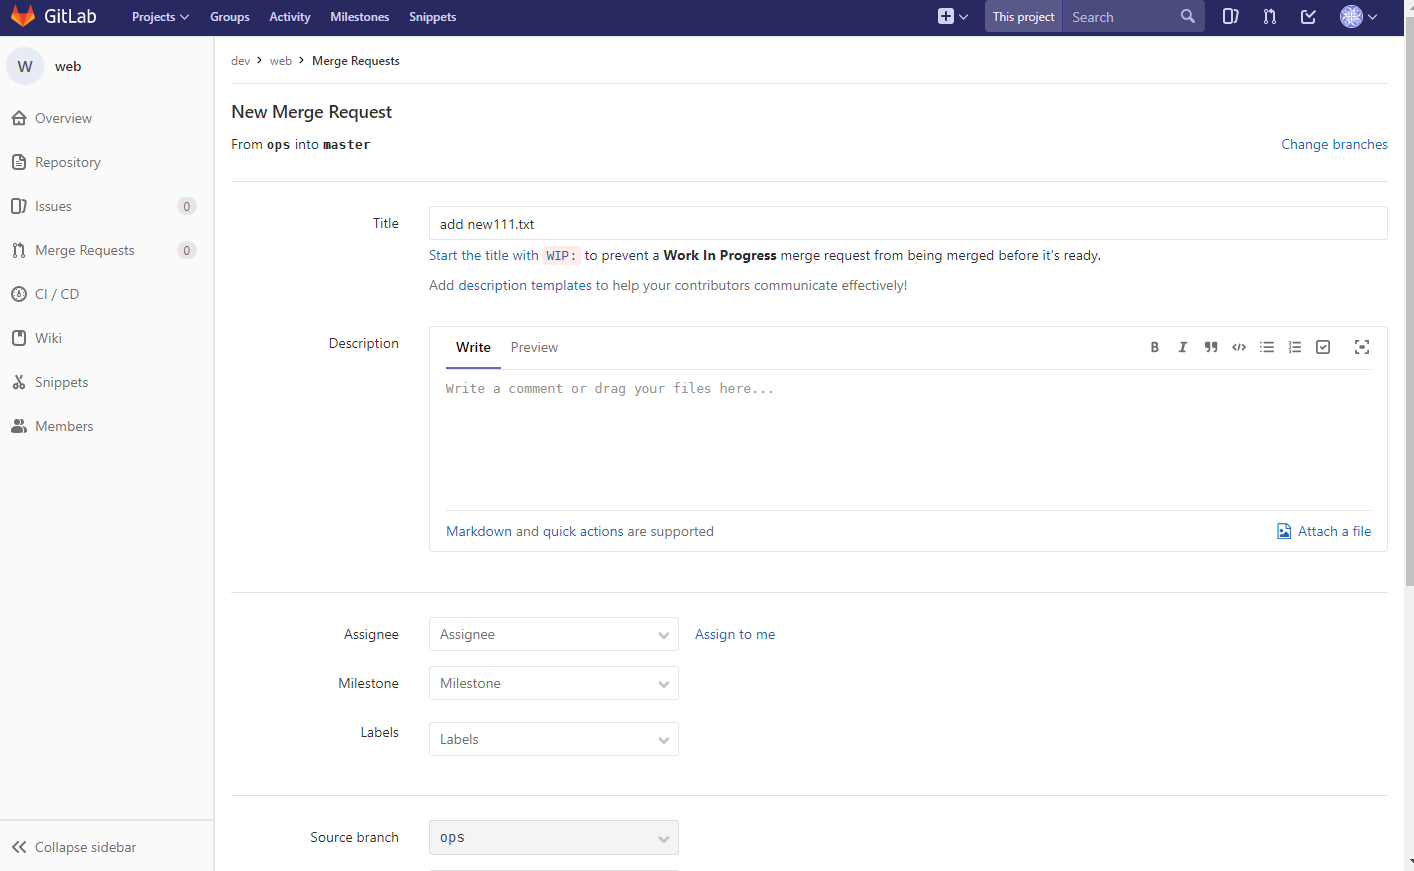1414x871 pixels.
Task: Expand the Projects dropdown in navbar
Action: (160, 17)
